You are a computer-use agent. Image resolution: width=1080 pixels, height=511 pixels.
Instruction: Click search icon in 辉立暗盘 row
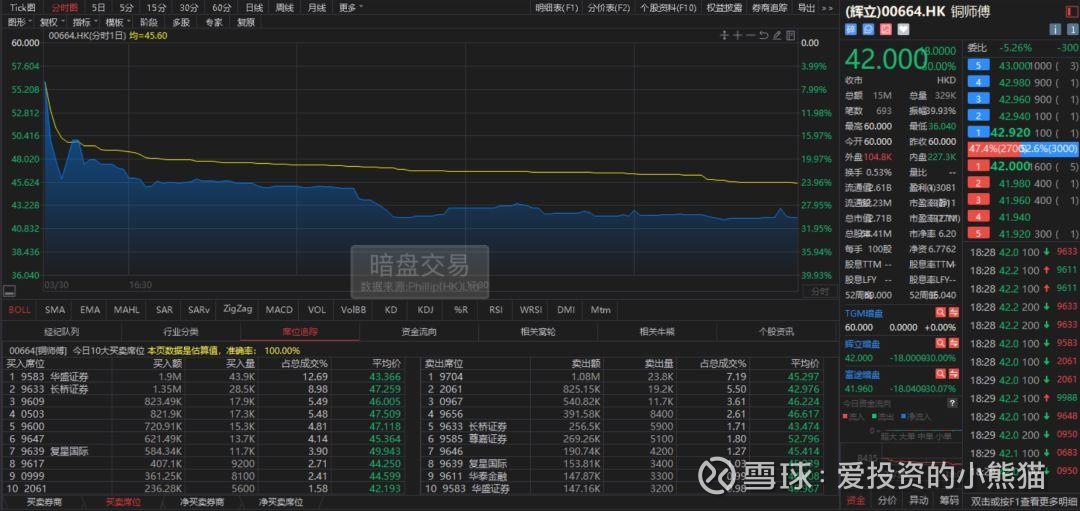tap(940, 343)
